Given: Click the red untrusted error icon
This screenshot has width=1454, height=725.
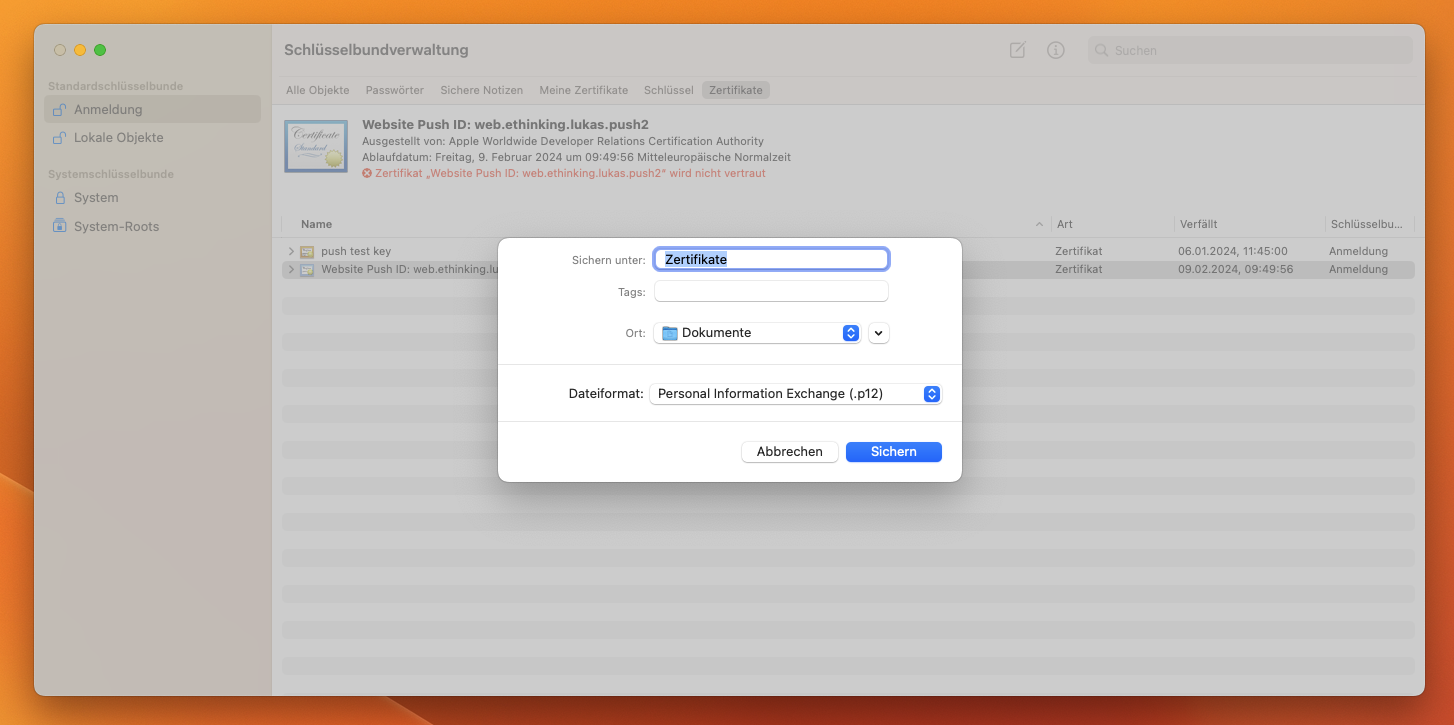Looking at the screenshot, I should coord(367,173).
